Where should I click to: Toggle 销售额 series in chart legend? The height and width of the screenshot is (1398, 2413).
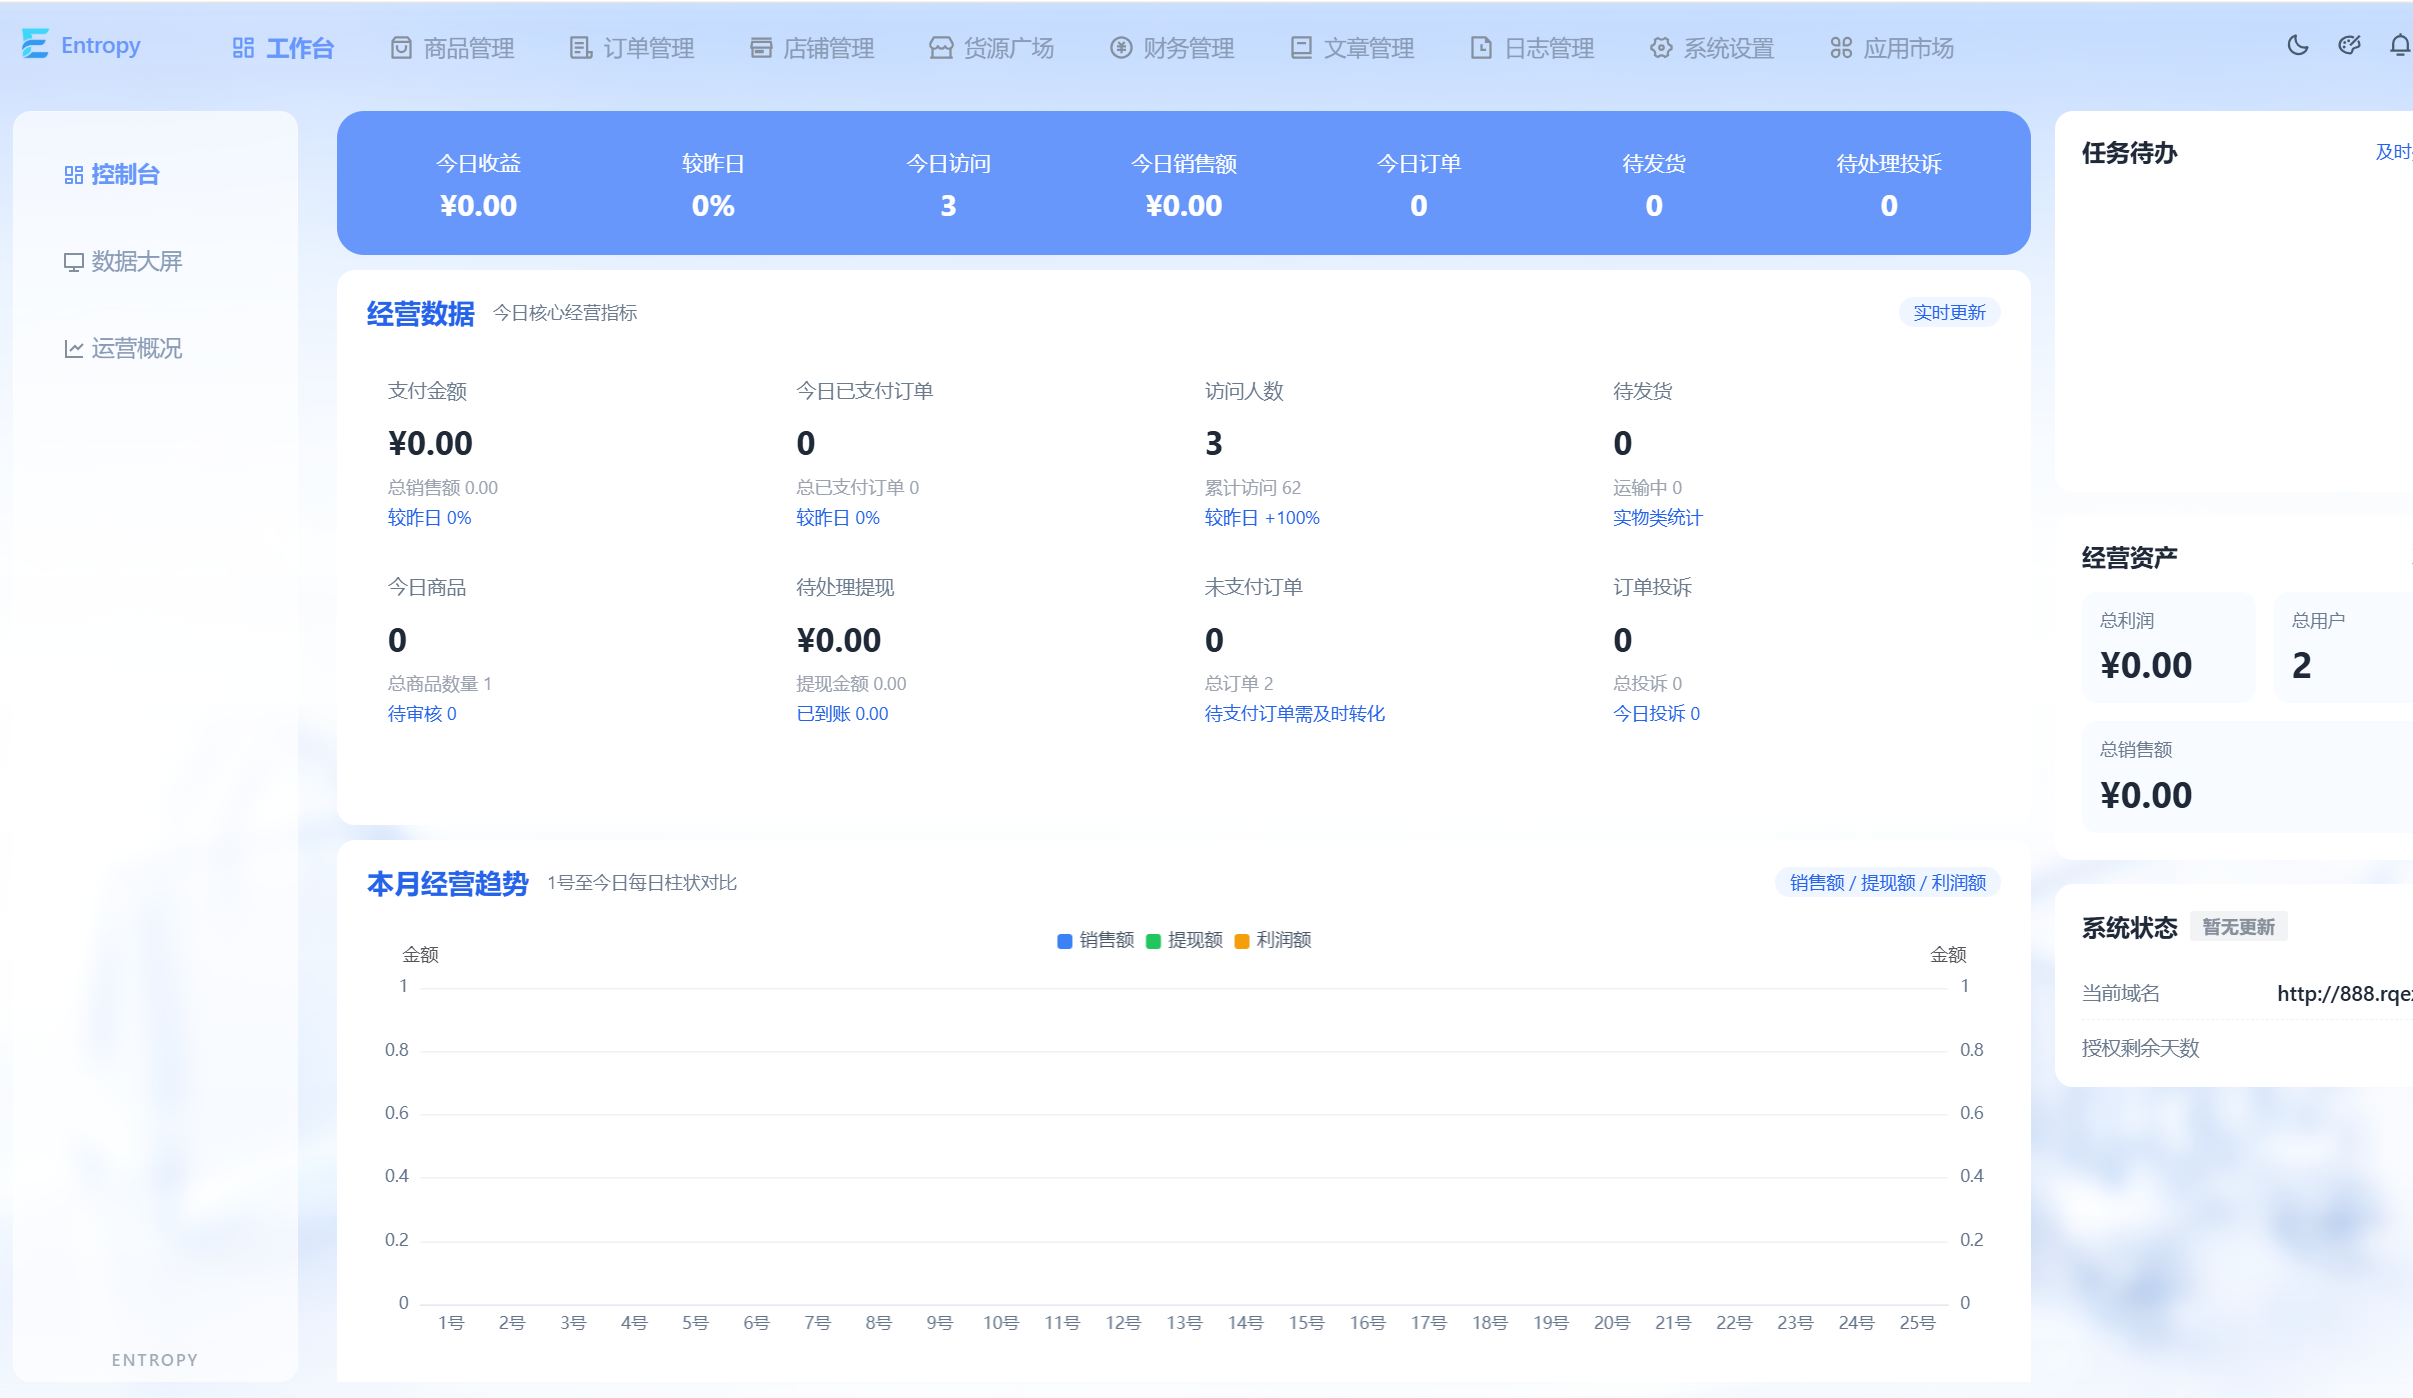click(x=1095, y=940)
